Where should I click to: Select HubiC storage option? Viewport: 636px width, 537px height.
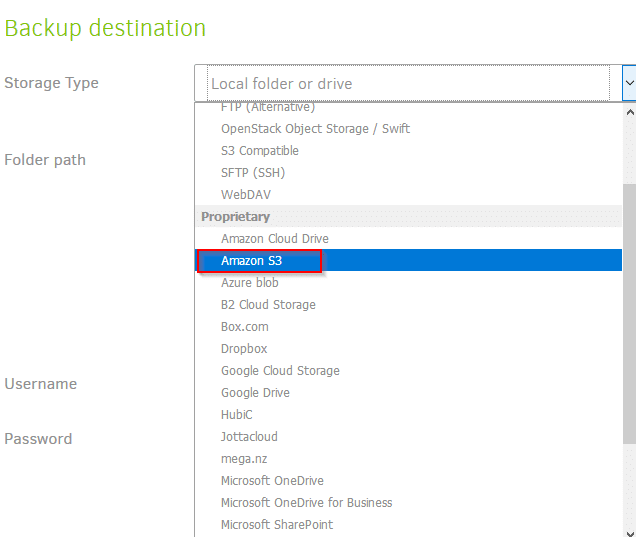point(409,415)
